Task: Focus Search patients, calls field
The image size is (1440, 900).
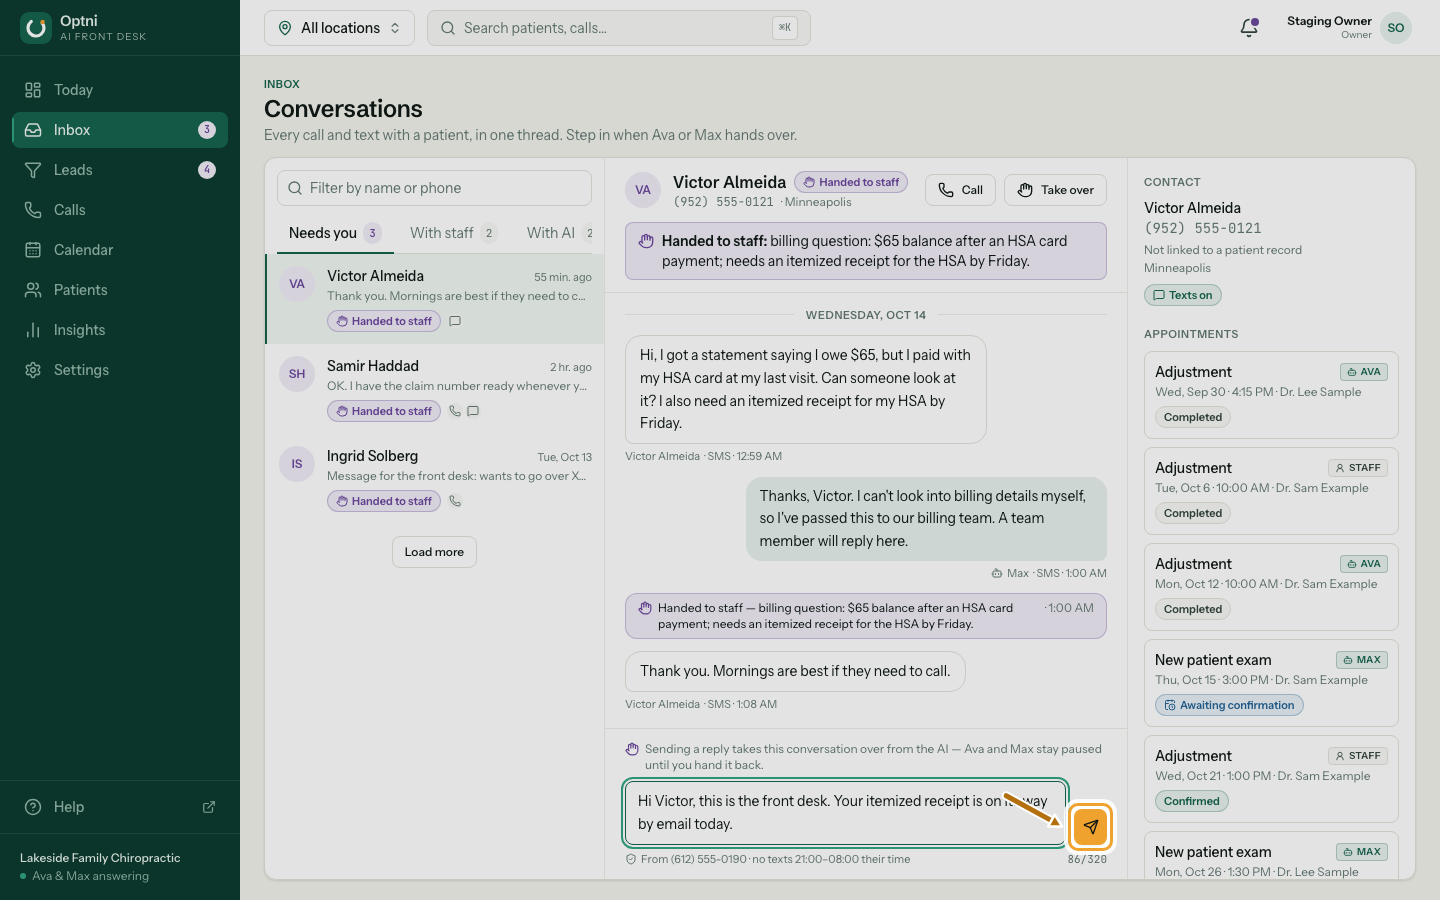Action: tap(618, 28)
